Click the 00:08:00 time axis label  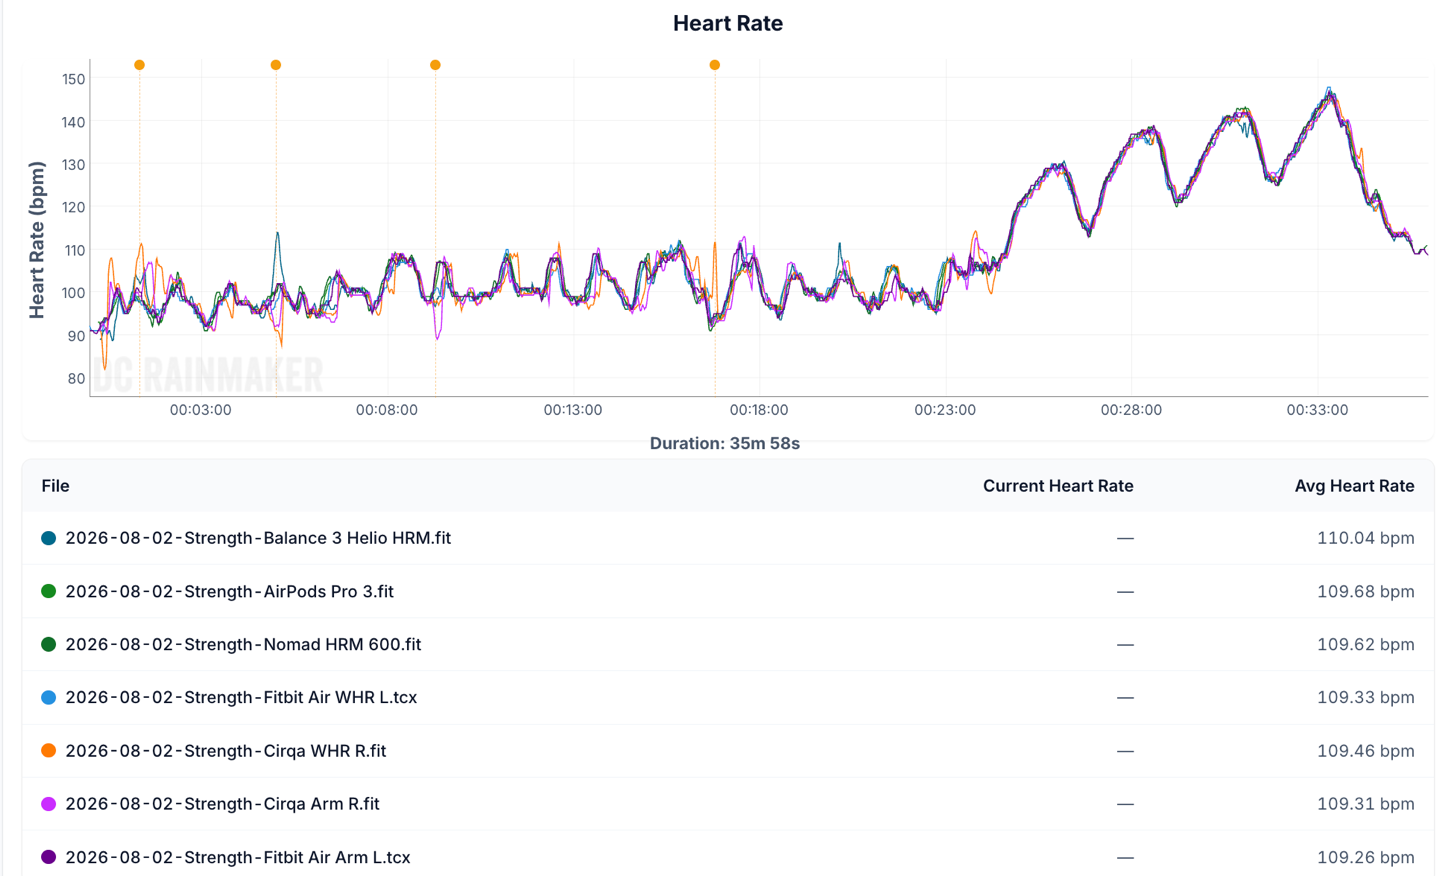(387, 410)
